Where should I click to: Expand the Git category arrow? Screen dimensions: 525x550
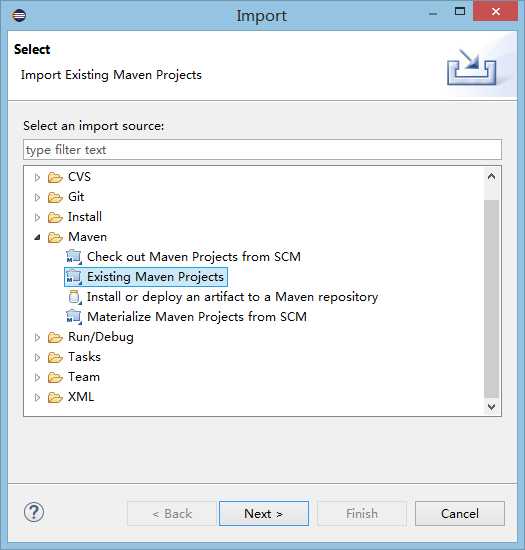(37, 197)
